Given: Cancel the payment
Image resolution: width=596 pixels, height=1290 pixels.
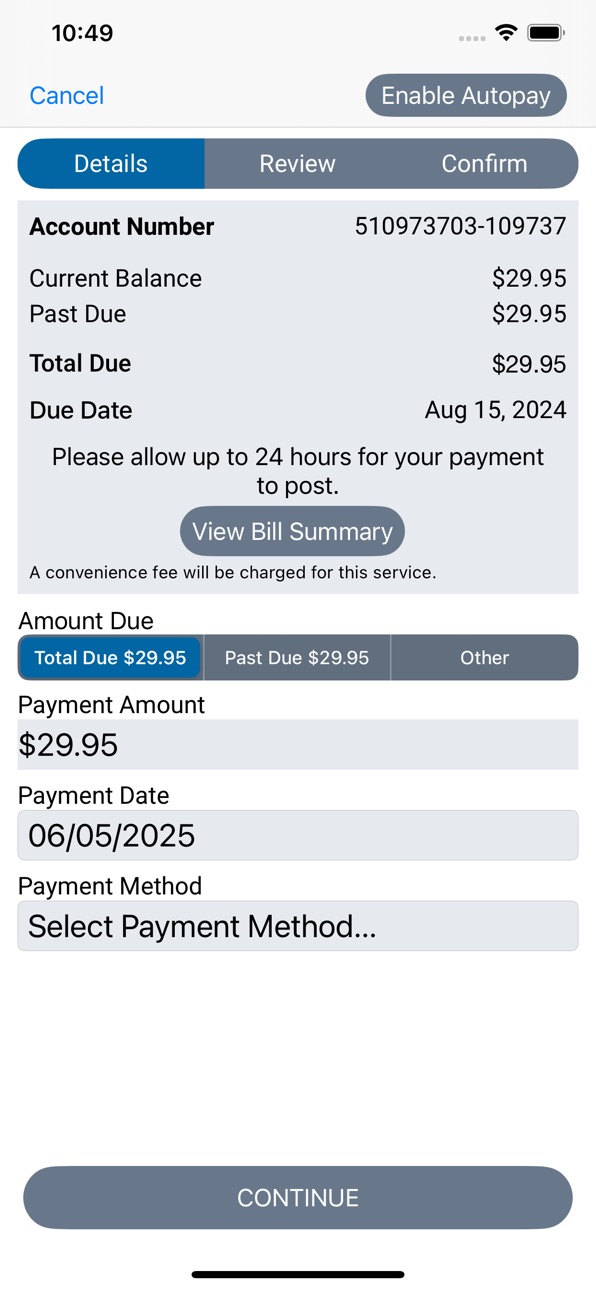Looking at the screenshot, I should (x=67, y=95).
